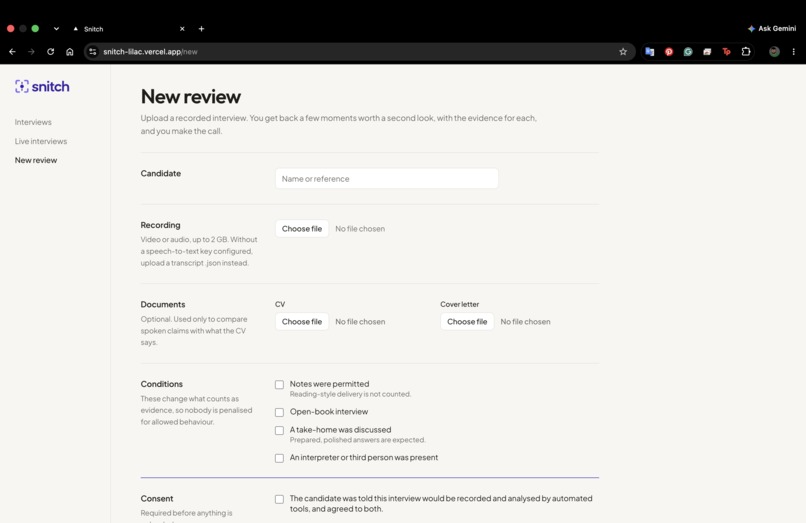Screen dimensions: 806x523
Task: Click 'Prepared, polished answers are expected.' text
Action: 357,440
